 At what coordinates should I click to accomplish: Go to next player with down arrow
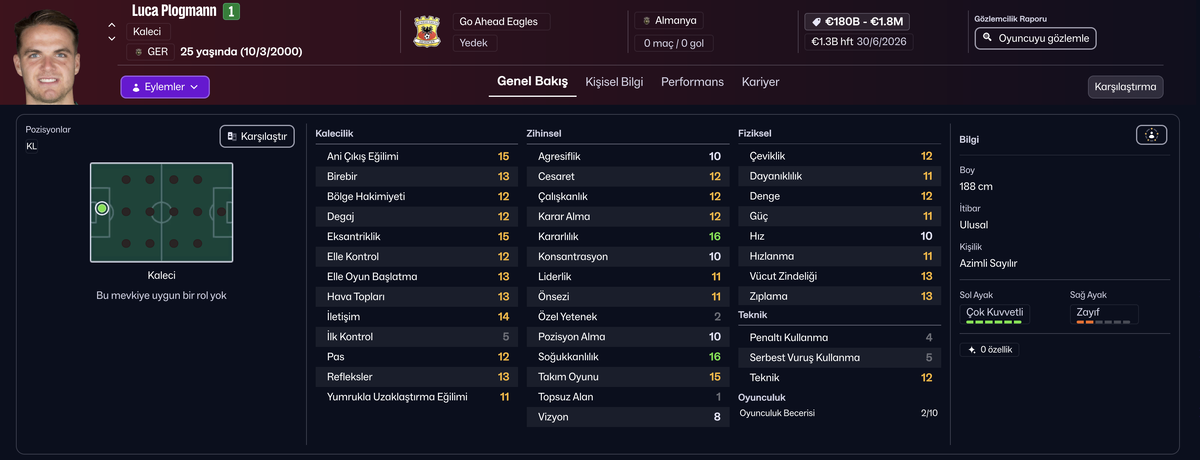(x=112, y=39)
